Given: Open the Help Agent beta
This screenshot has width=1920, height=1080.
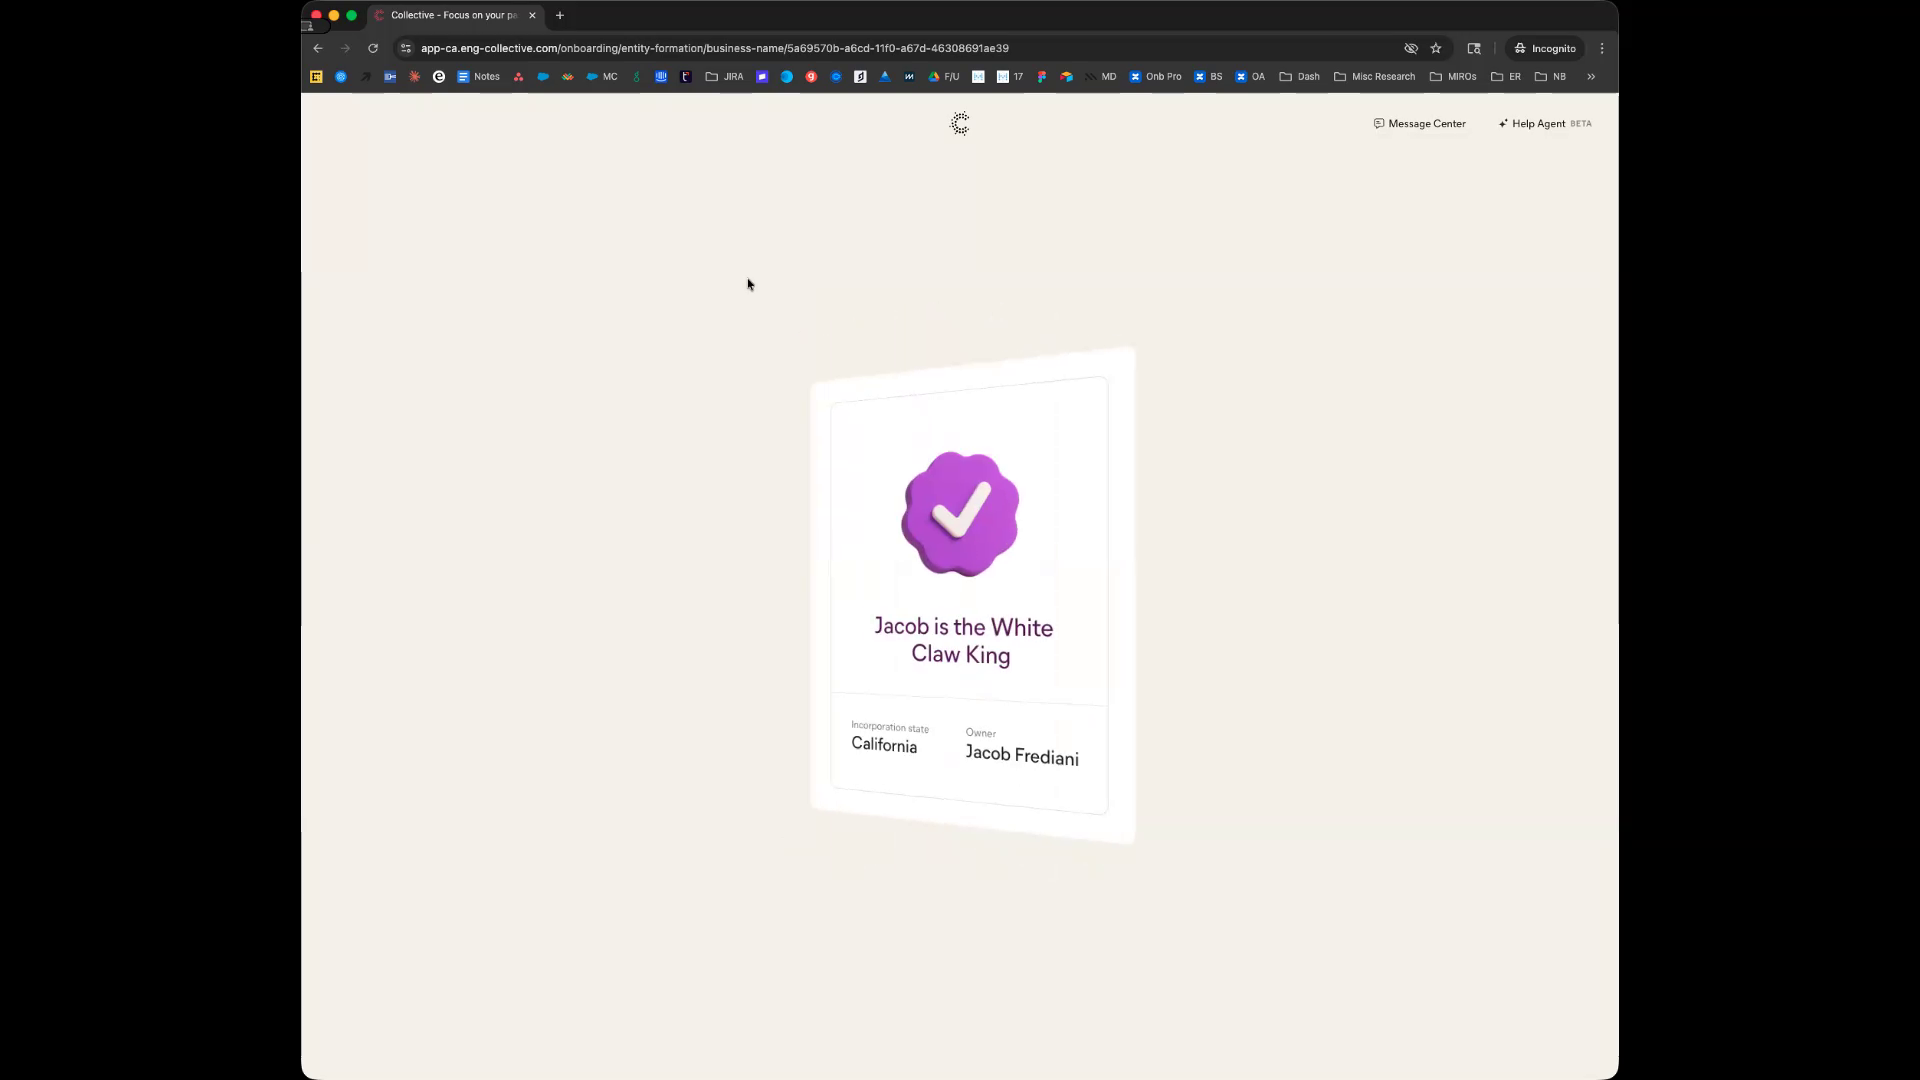Looking at the screenshot, I should (1544, 123).
